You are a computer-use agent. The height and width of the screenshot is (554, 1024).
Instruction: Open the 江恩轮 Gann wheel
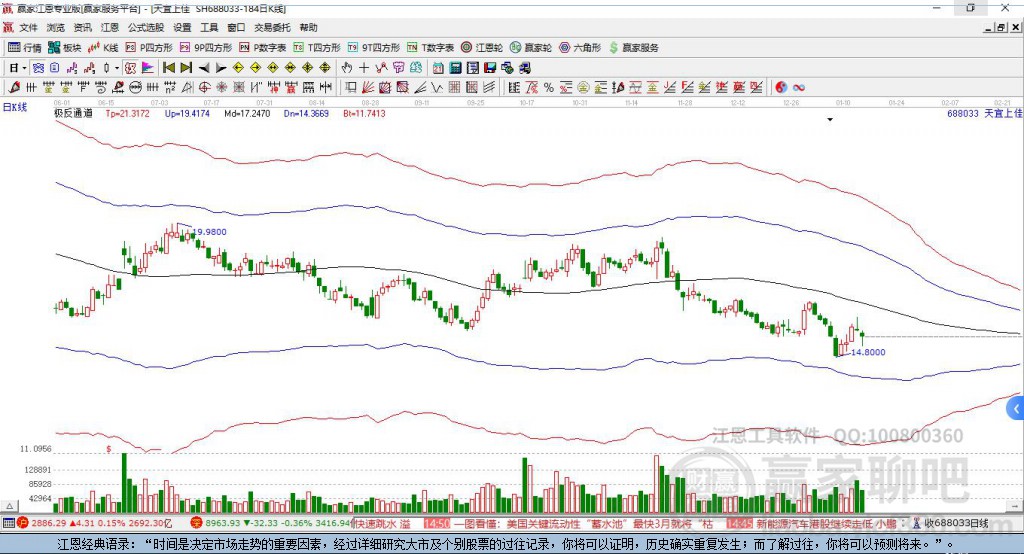tap(482, 48)
